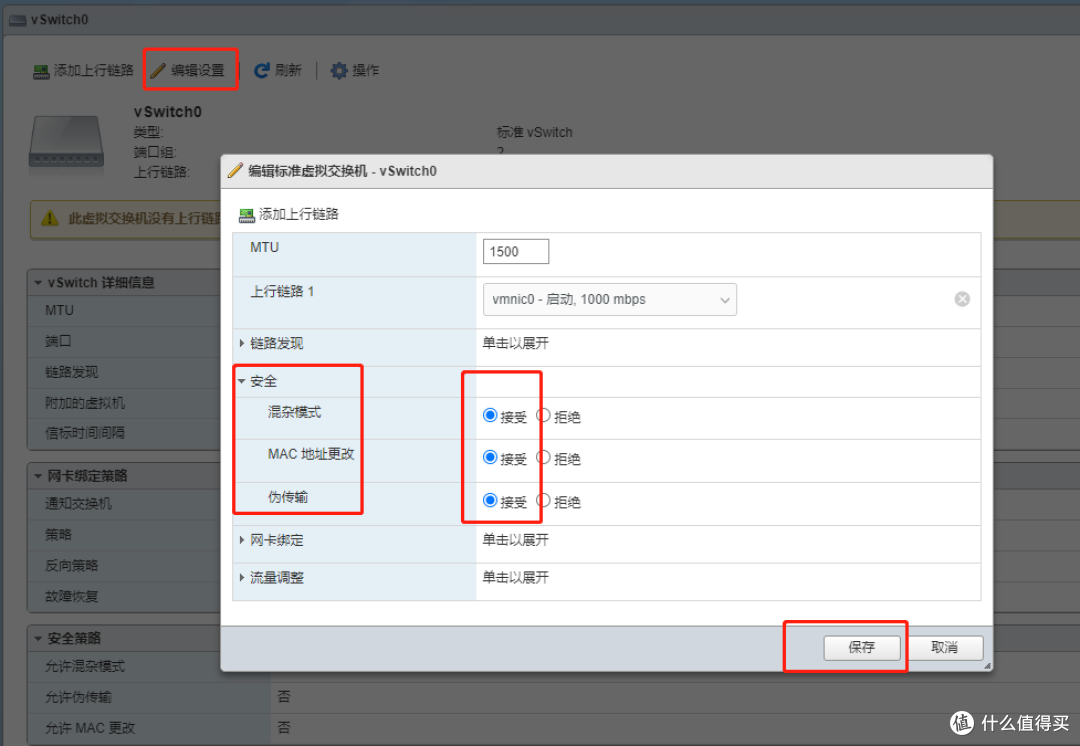The image size is (1080, 746).
Task: Select 接受 for 混杂模式
Action: coord(490,415)
